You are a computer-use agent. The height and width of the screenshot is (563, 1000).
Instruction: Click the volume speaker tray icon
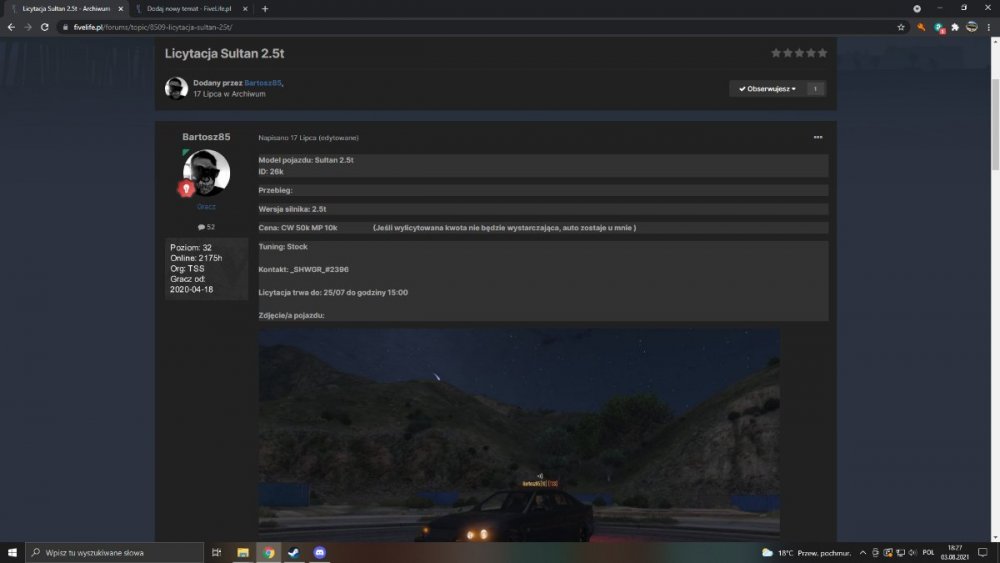click(x=913, y=552)
